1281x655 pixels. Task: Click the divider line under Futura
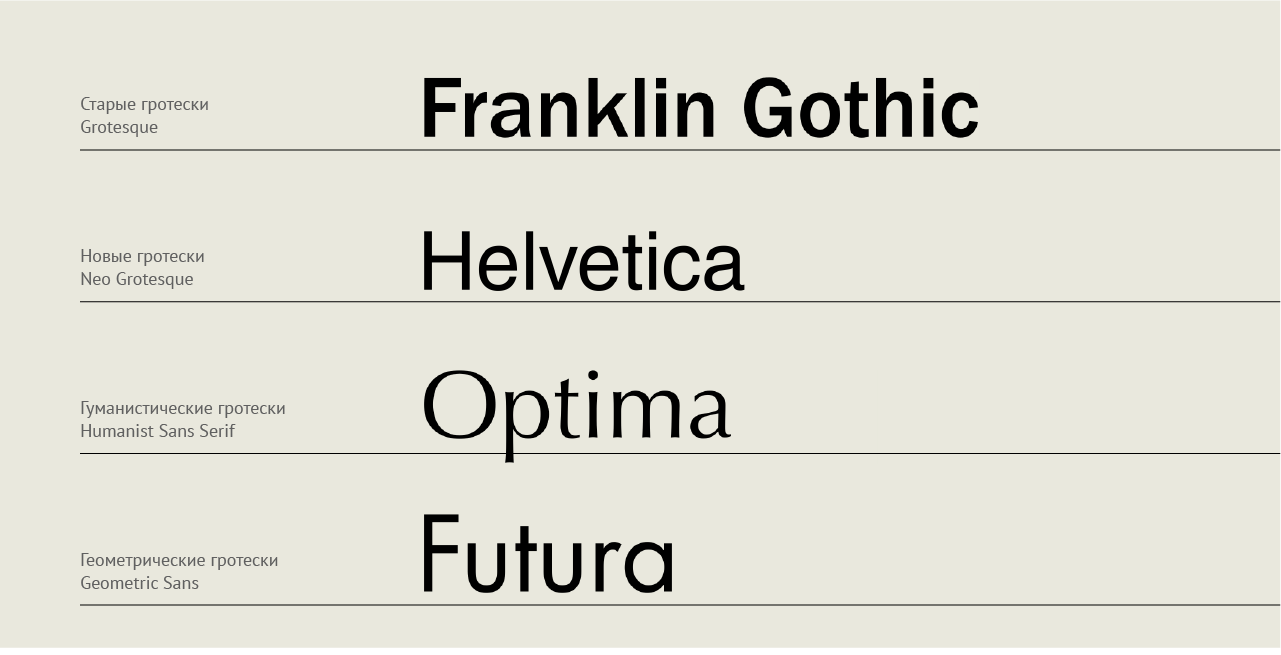pos(680,605)
